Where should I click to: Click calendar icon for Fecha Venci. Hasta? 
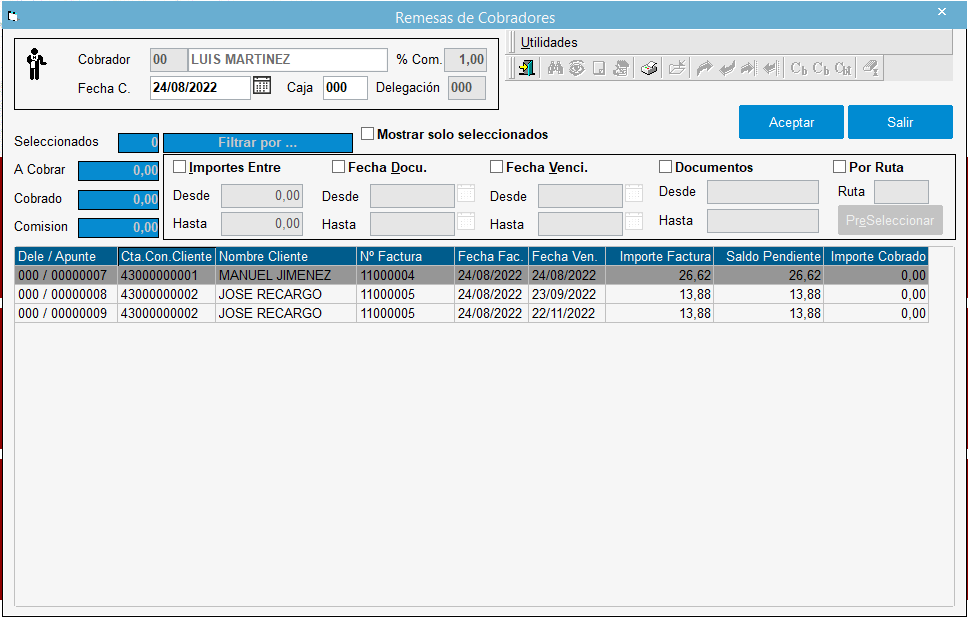click(634, 222)
